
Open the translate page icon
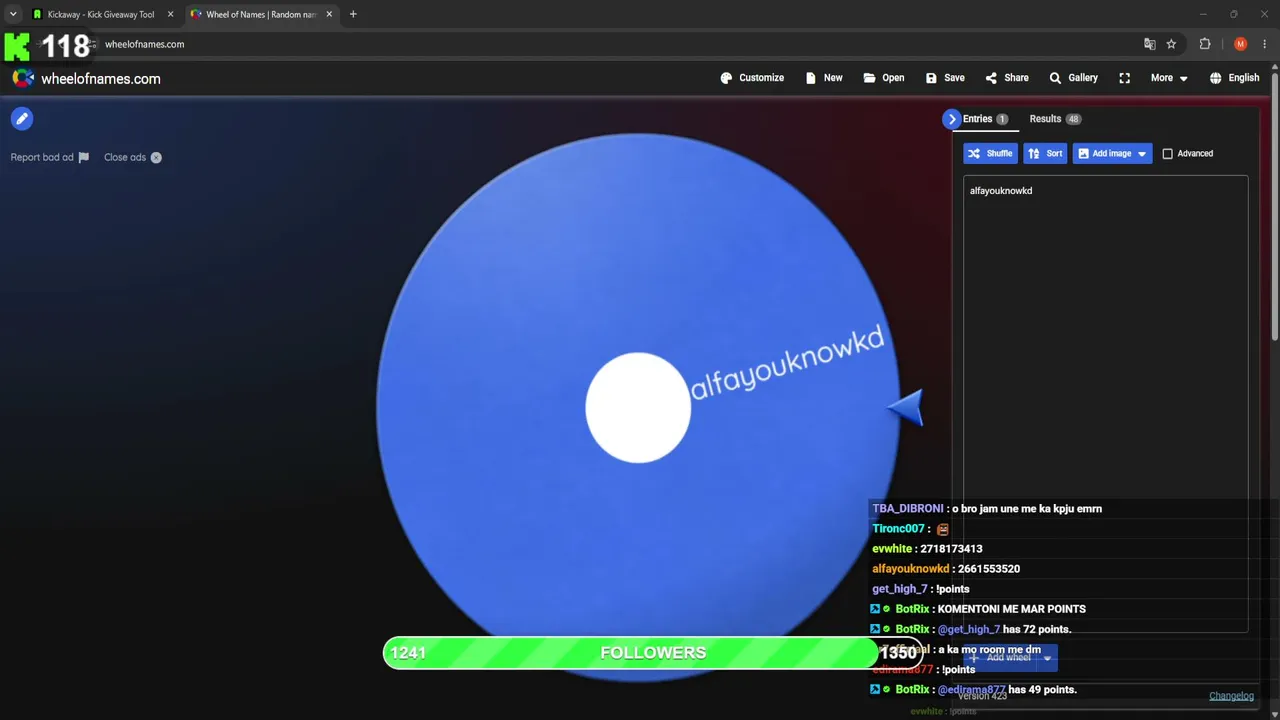click(1150, 44)
